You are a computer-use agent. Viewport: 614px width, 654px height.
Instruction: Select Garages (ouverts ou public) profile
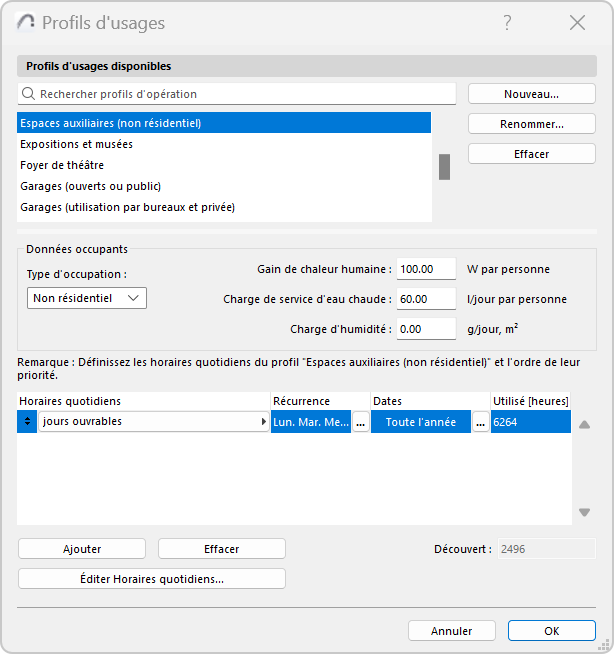coord(91,186)
